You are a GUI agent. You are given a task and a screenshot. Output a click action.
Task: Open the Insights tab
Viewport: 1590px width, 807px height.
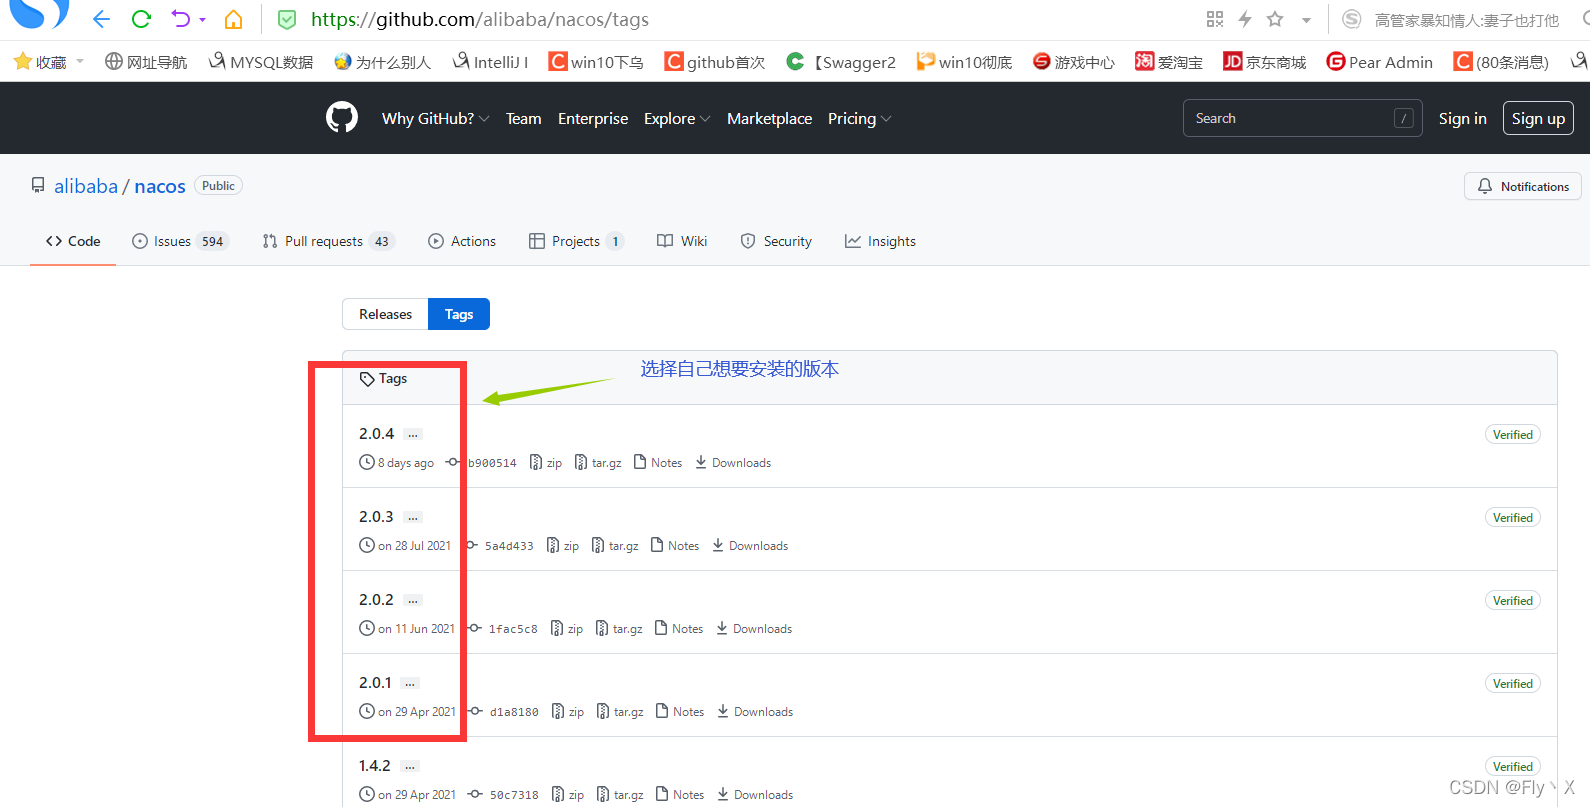880,241
